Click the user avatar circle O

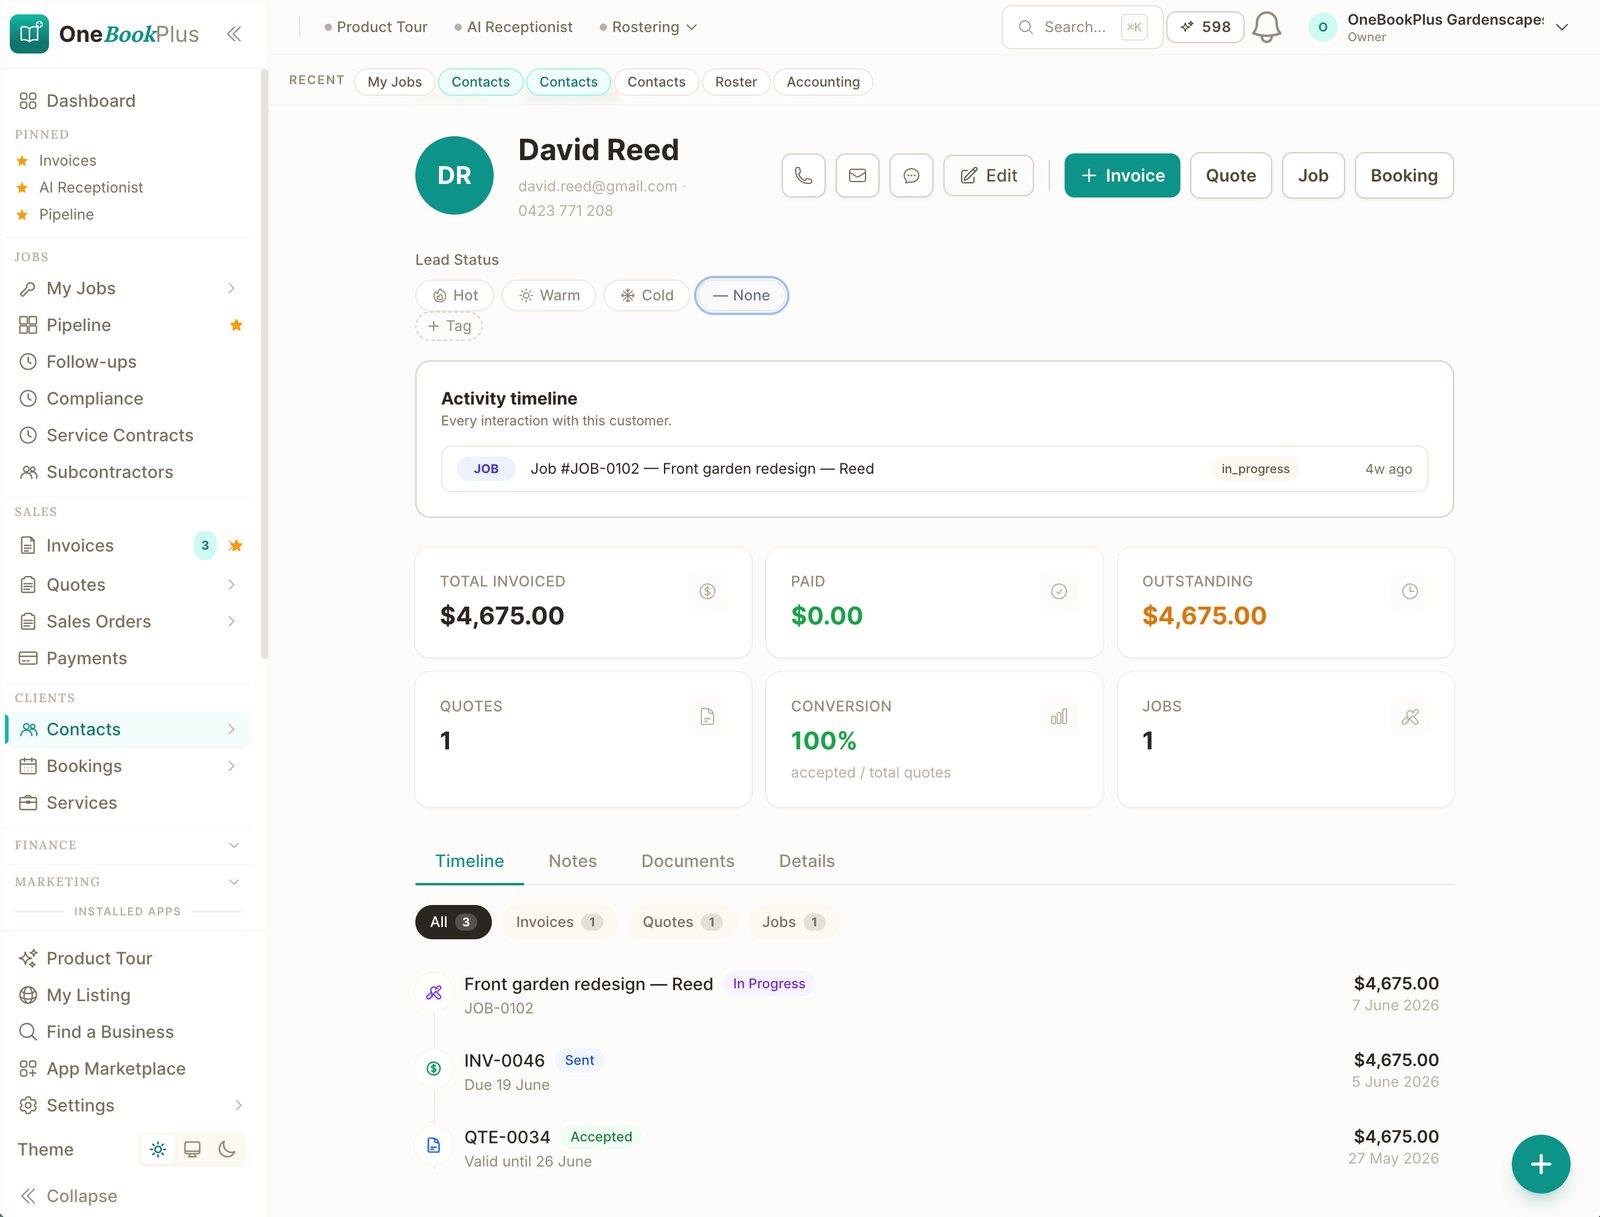[x=1323, y=27]
